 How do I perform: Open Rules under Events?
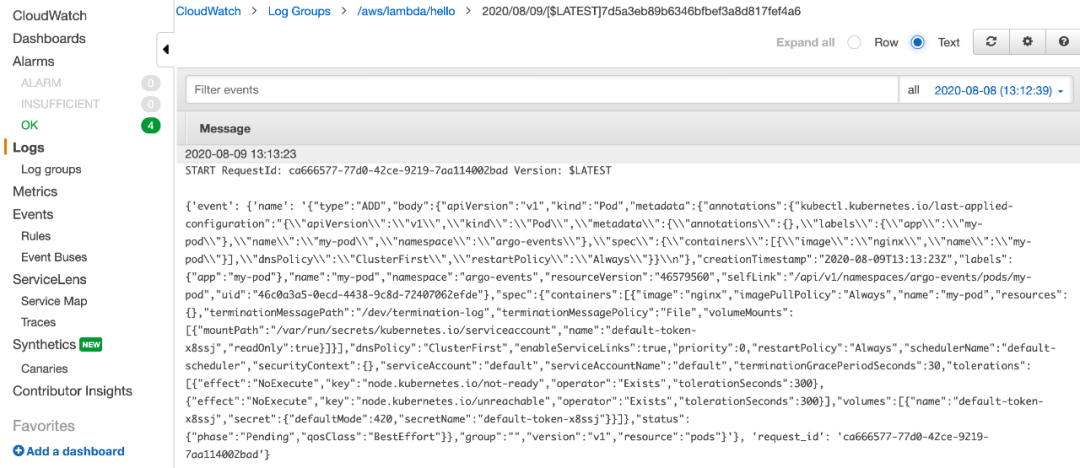pos(36,236)
